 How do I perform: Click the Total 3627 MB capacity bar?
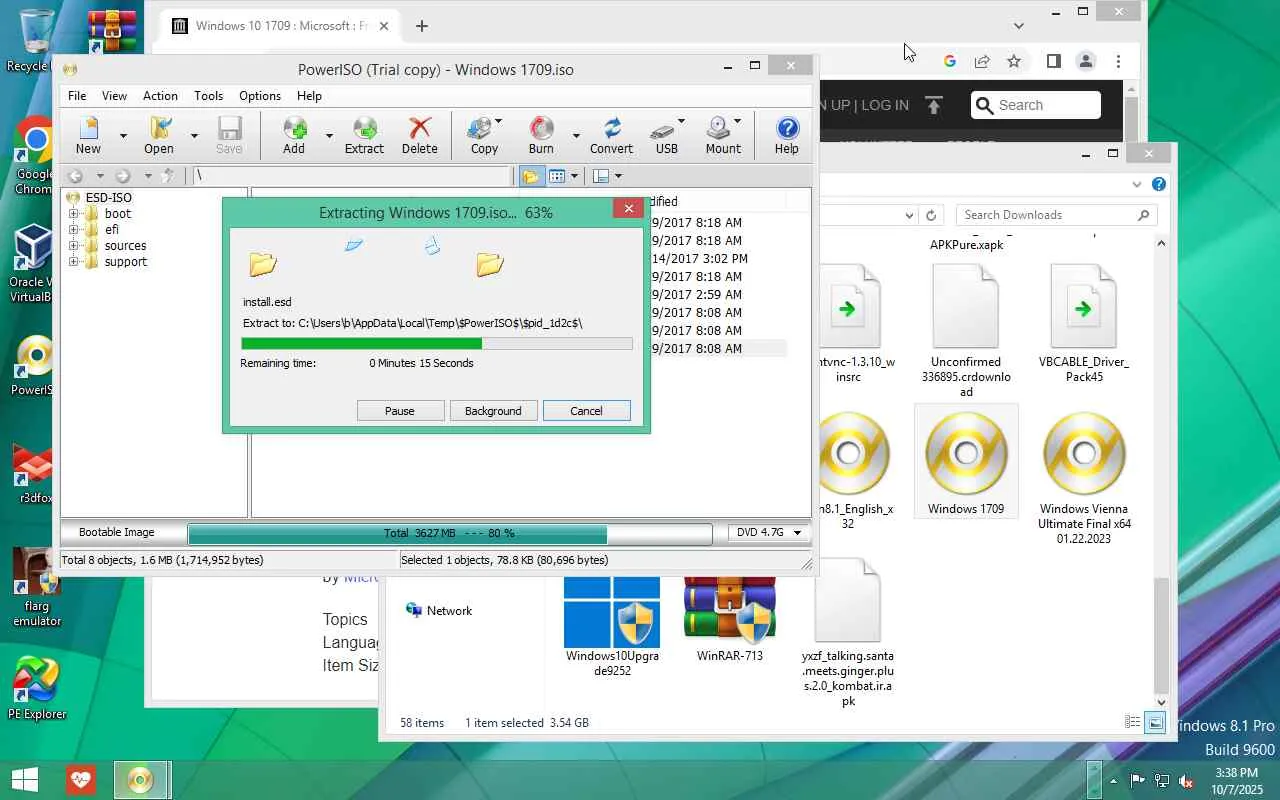(450, 533)
